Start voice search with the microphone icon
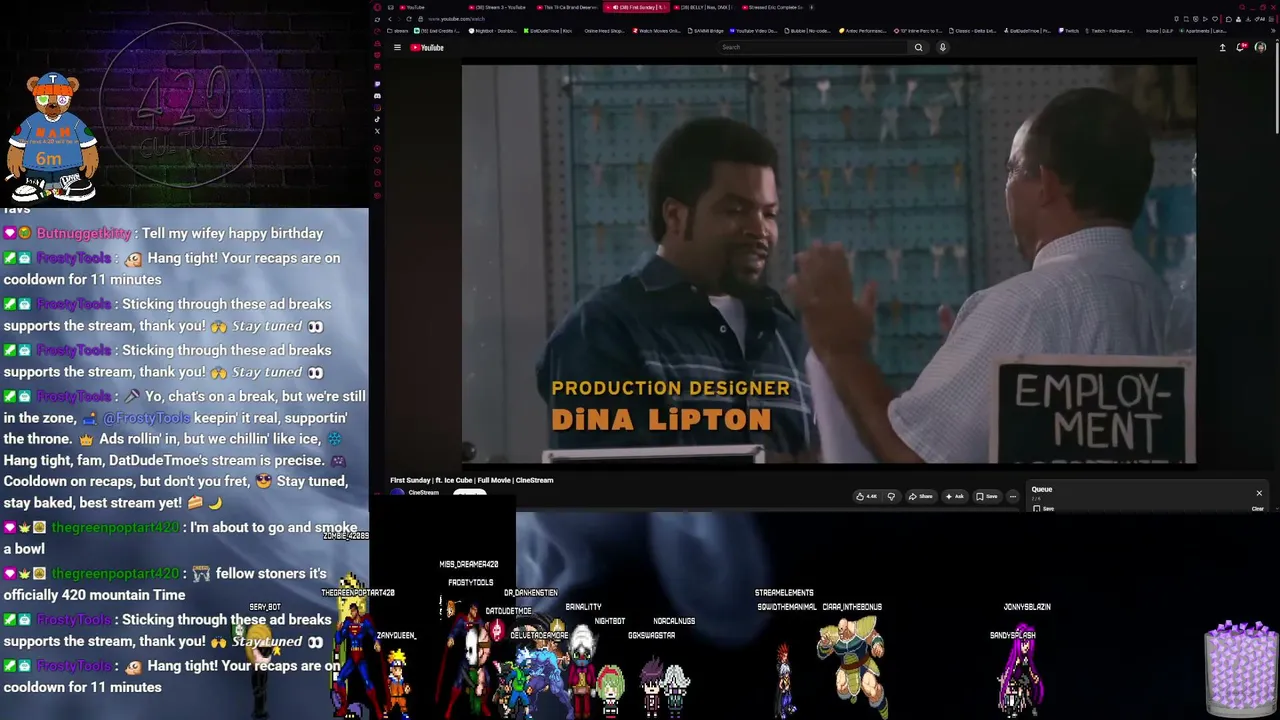 pos(942,47)
